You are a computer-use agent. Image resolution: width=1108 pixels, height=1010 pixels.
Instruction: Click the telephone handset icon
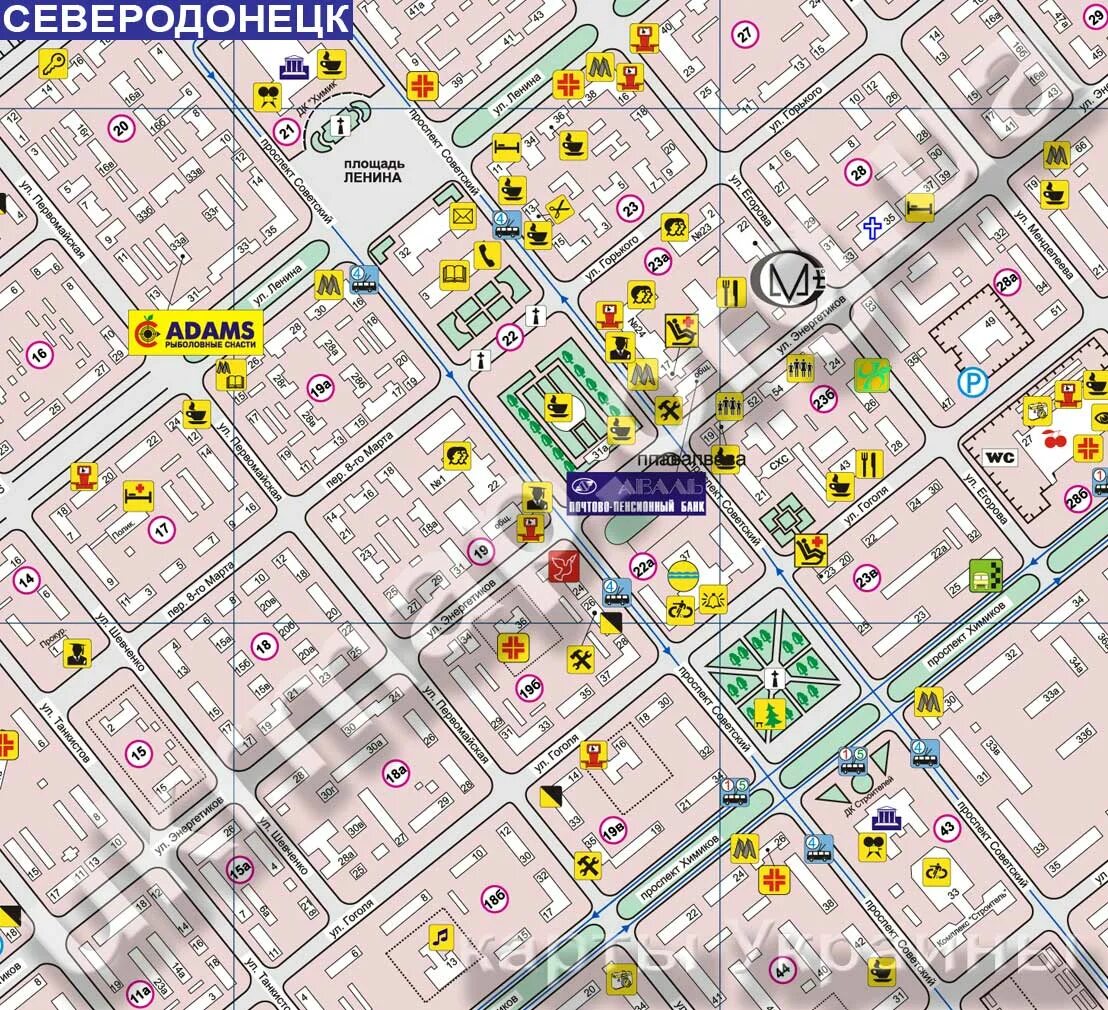(487, 255)
